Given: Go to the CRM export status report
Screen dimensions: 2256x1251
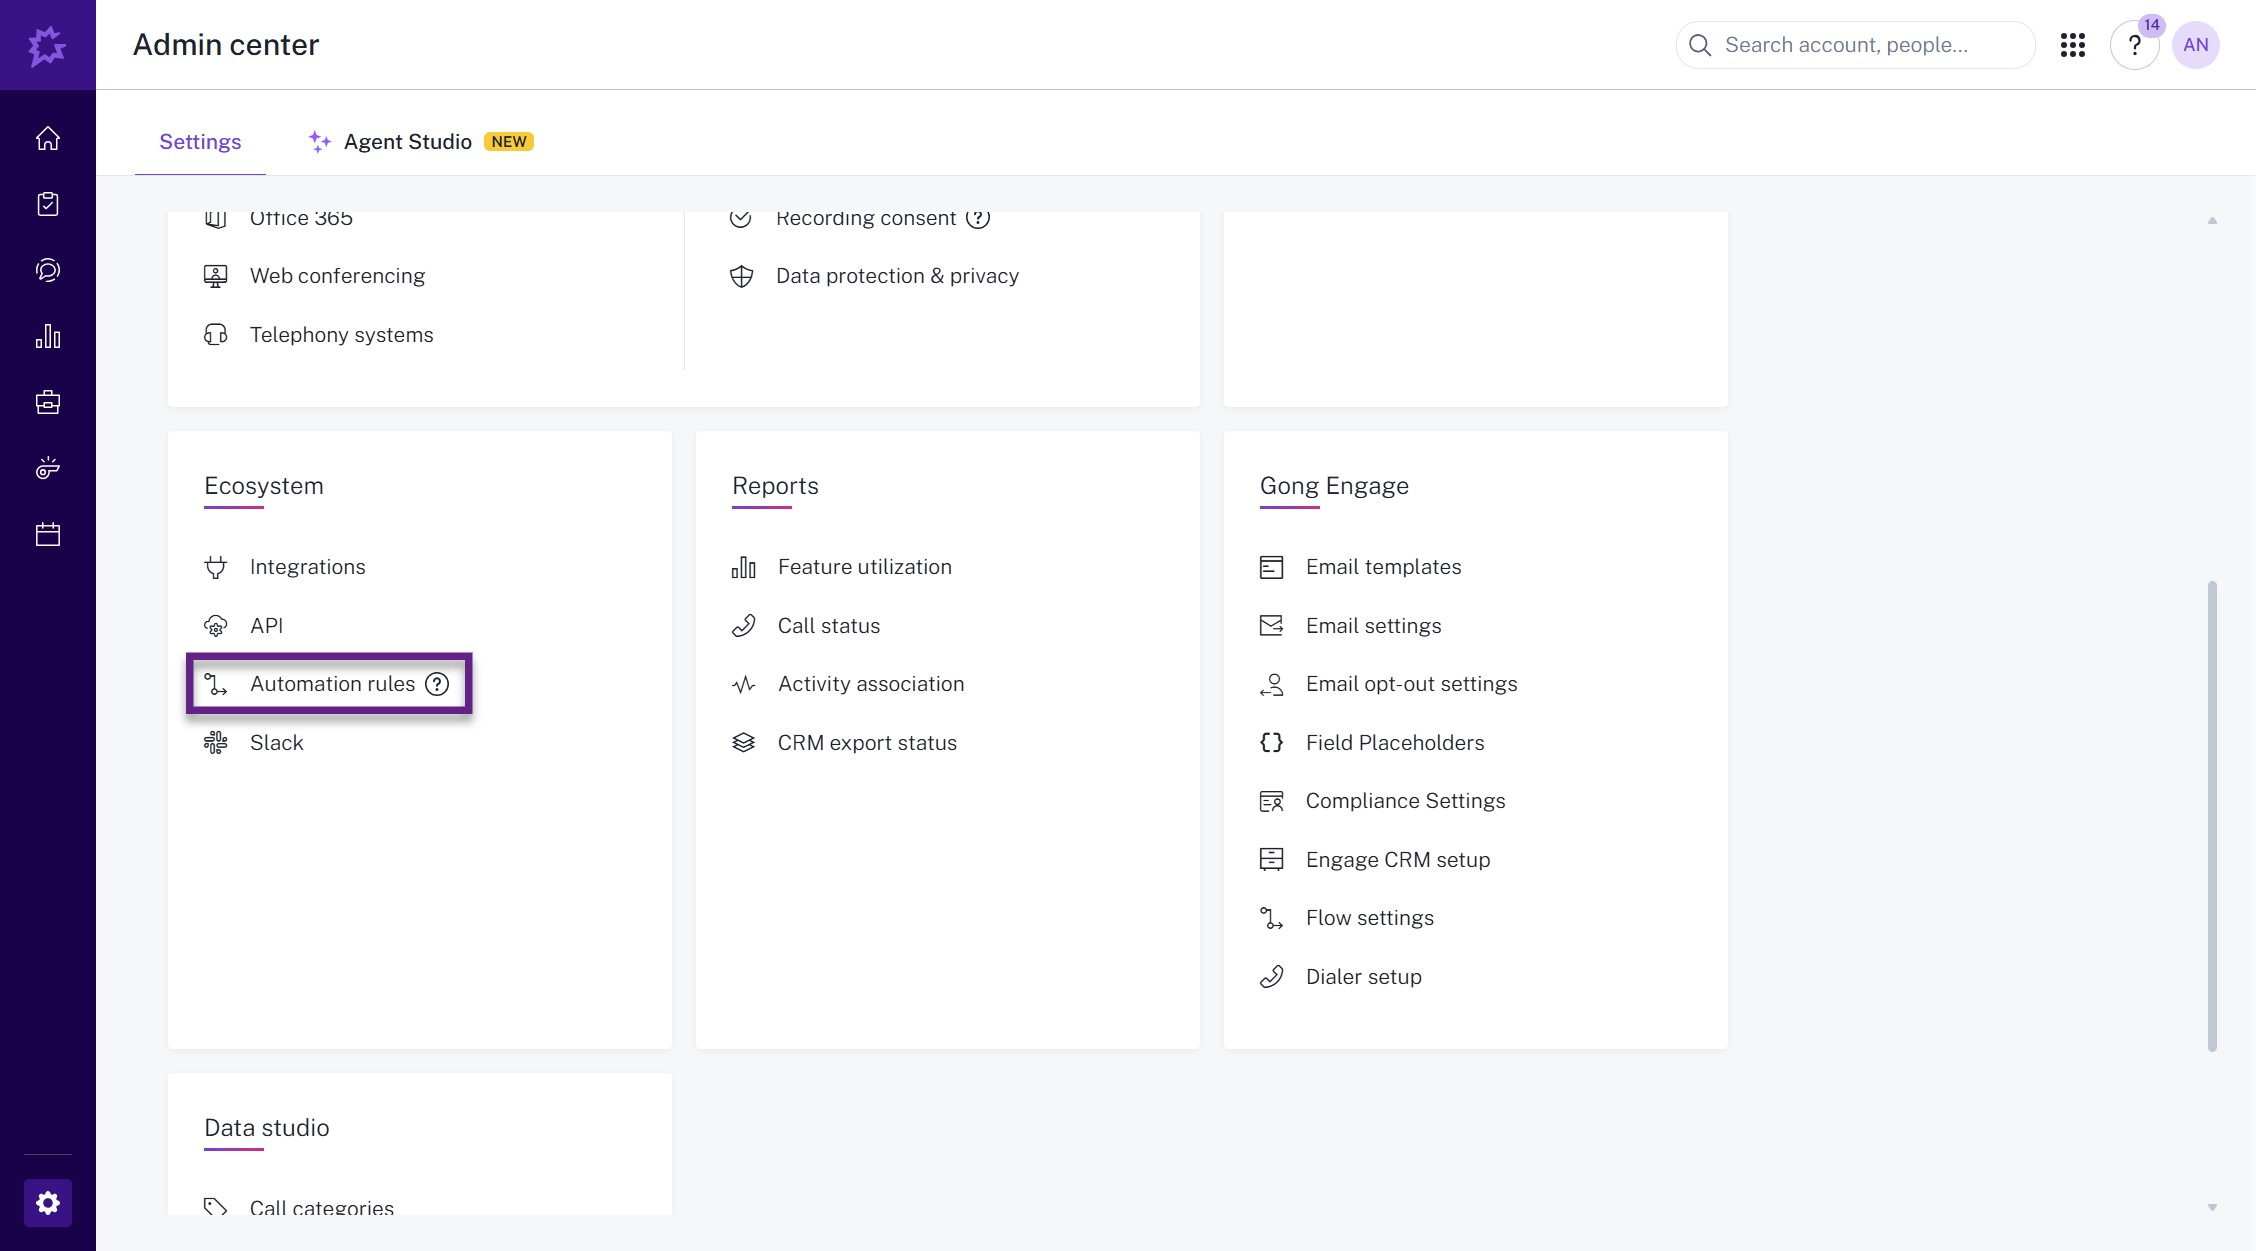Looking at the screenshot, I should click(x=867, y=743).
